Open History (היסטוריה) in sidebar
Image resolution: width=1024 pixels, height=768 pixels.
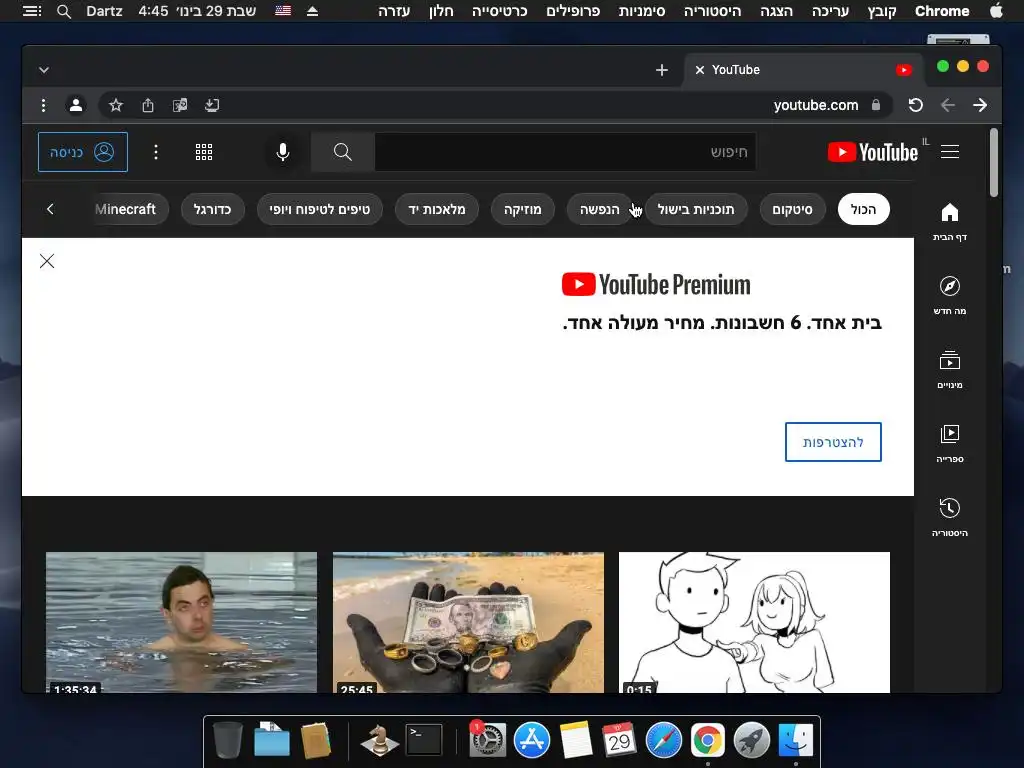tap(950, 517)
